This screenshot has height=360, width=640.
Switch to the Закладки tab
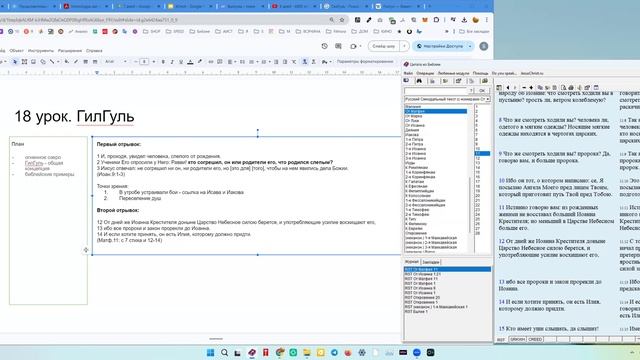[x=431, y=262]
